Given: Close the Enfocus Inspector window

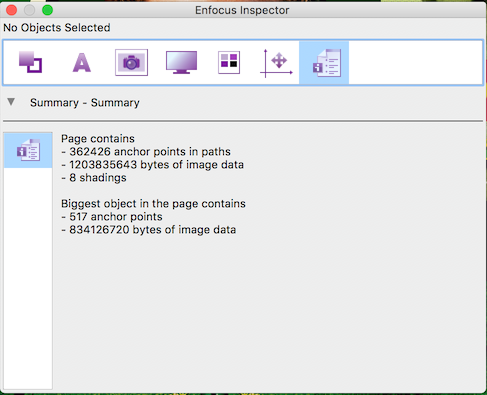Looking at the screenshot, I should (11, 10).
